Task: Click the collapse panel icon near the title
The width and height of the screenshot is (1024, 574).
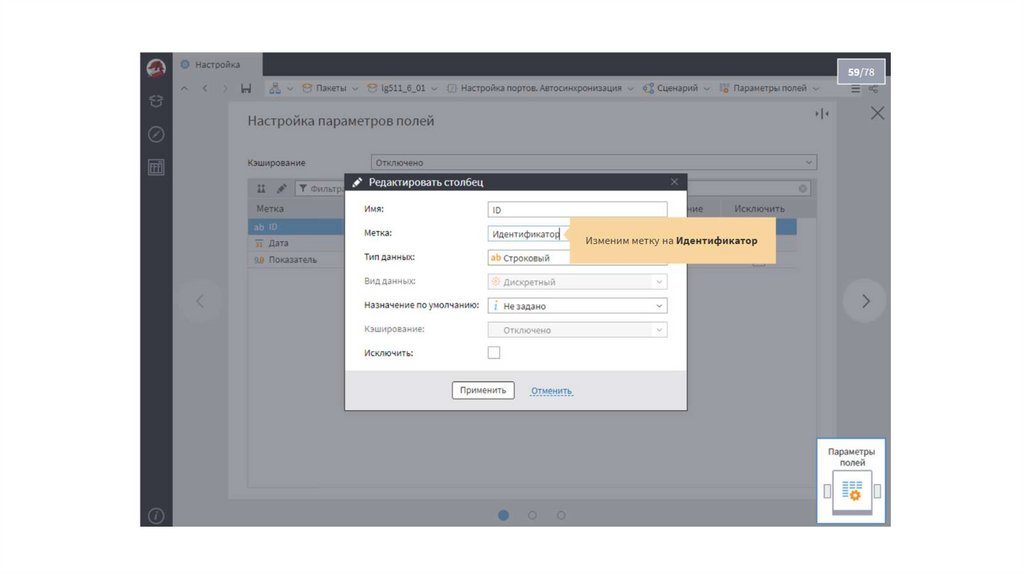Action: point(822,114)
